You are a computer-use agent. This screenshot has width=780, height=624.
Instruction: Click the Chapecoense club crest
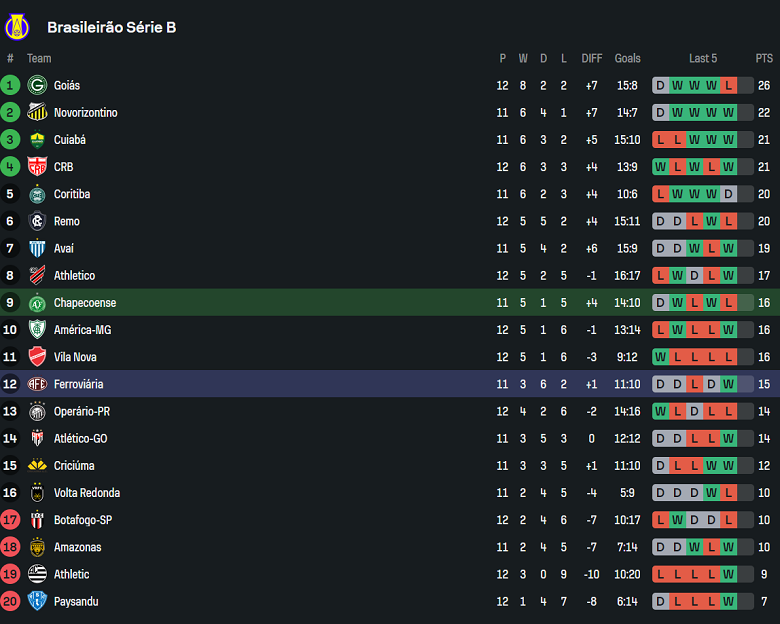click(38, 303)
